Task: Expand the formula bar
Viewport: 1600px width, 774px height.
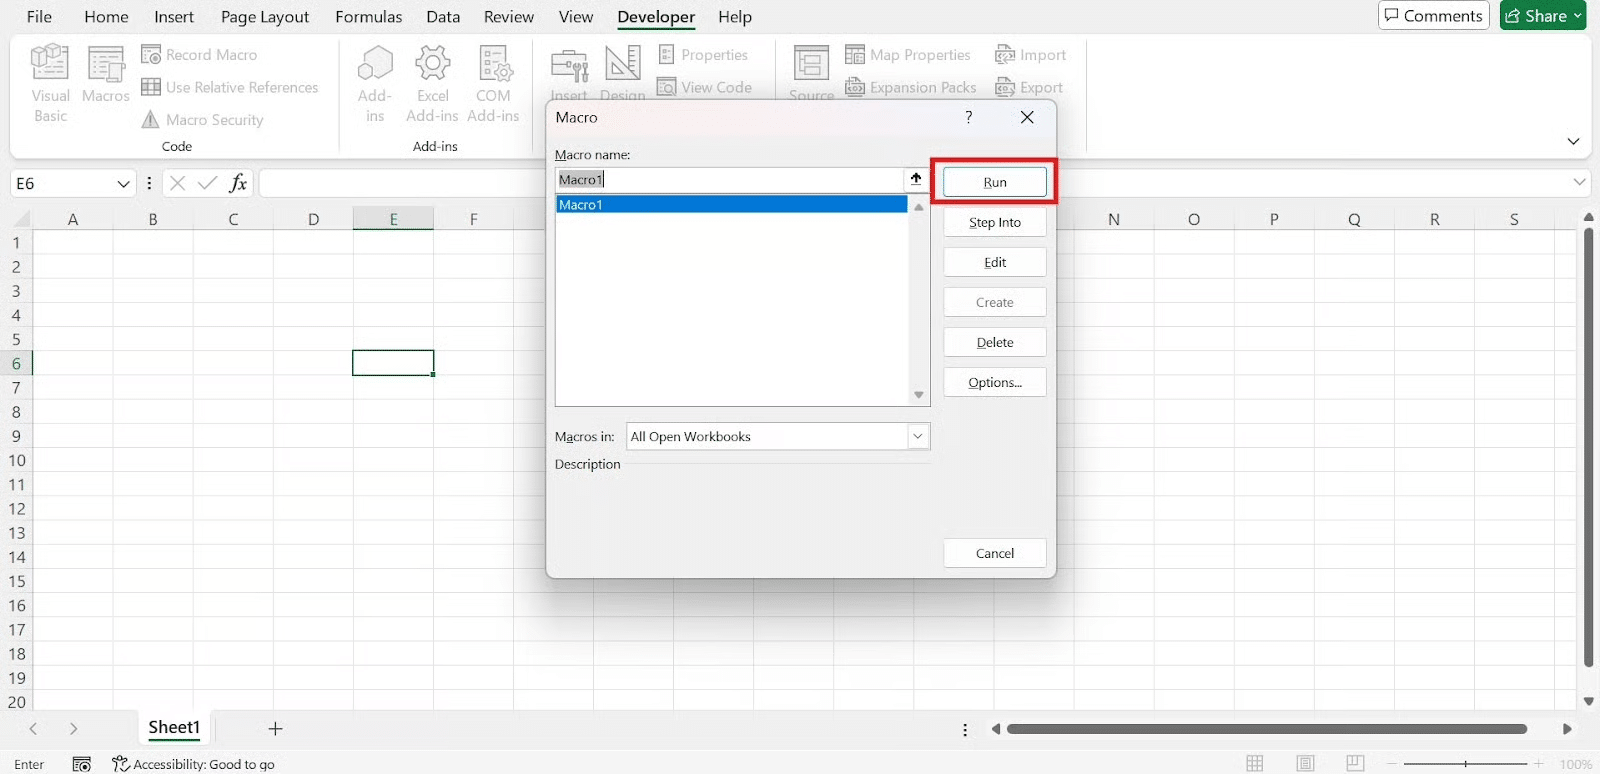Action: pyautogui.click(x=1579, y=182)
